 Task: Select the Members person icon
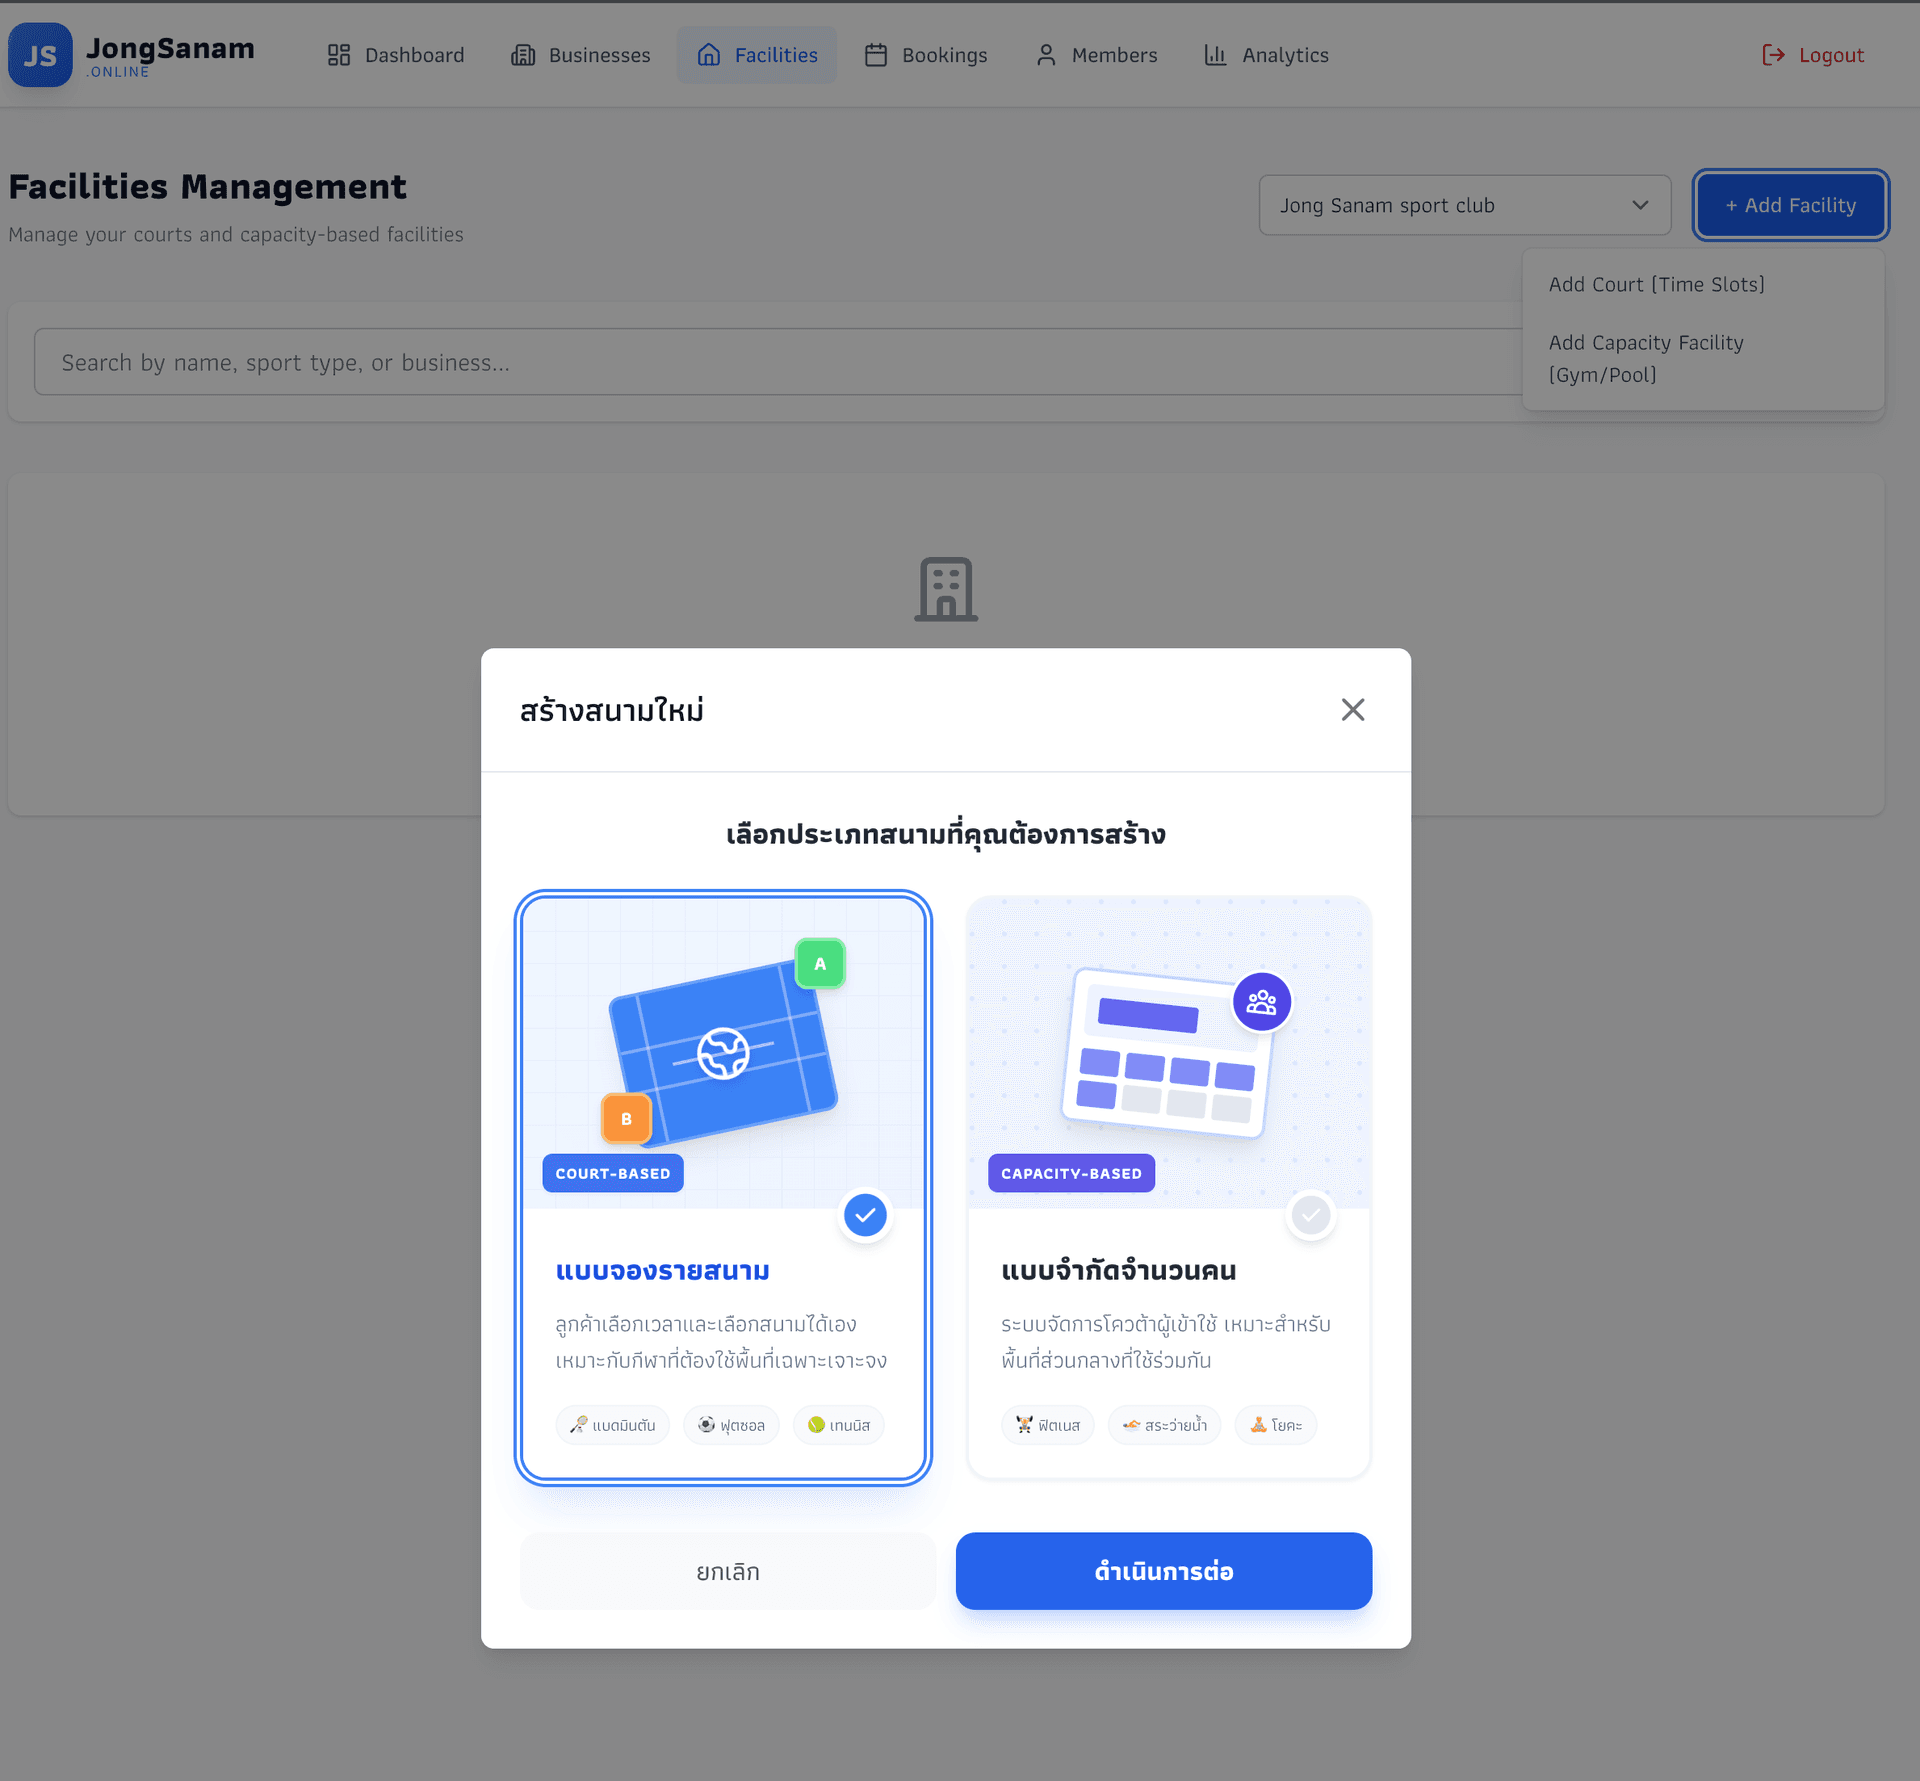click(1046, 54)
